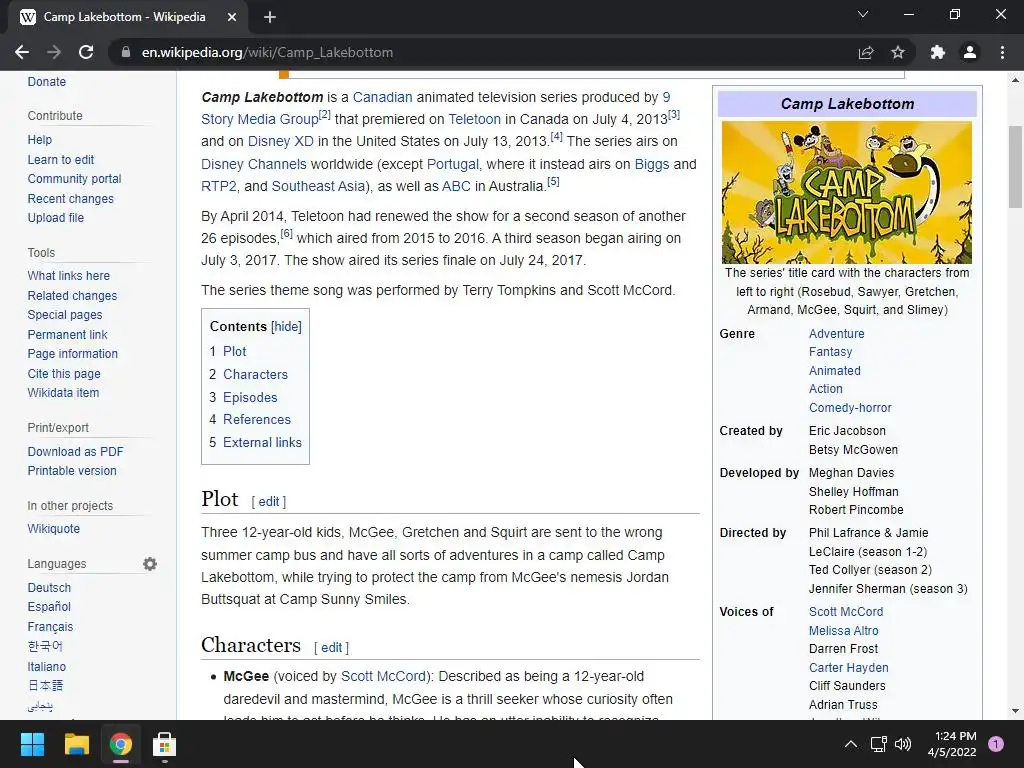
Task: Edit the Characters section
Action: click(331, 647)
